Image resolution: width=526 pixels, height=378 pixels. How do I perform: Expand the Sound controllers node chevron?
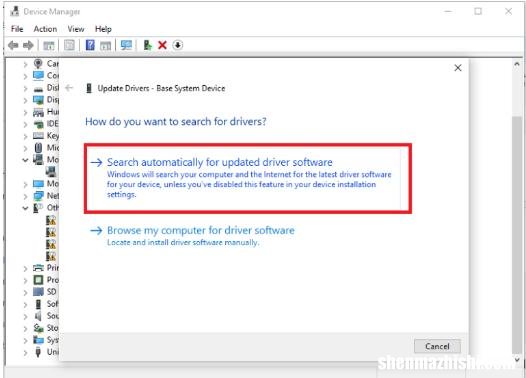pos(25,316)
